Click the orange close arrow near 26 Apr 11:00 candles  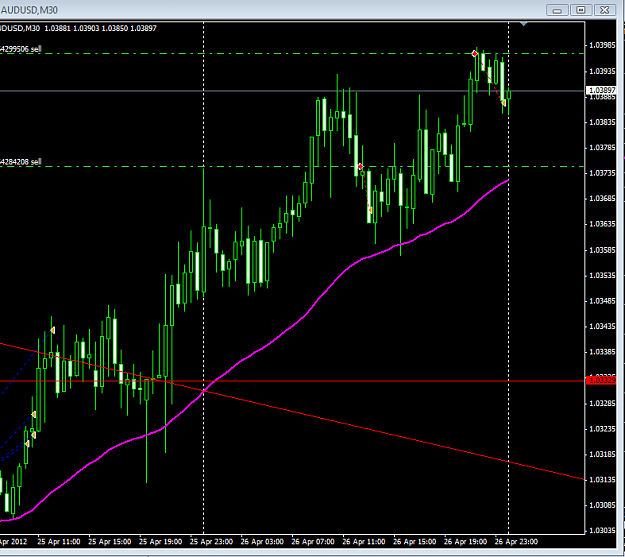point(370,210)
